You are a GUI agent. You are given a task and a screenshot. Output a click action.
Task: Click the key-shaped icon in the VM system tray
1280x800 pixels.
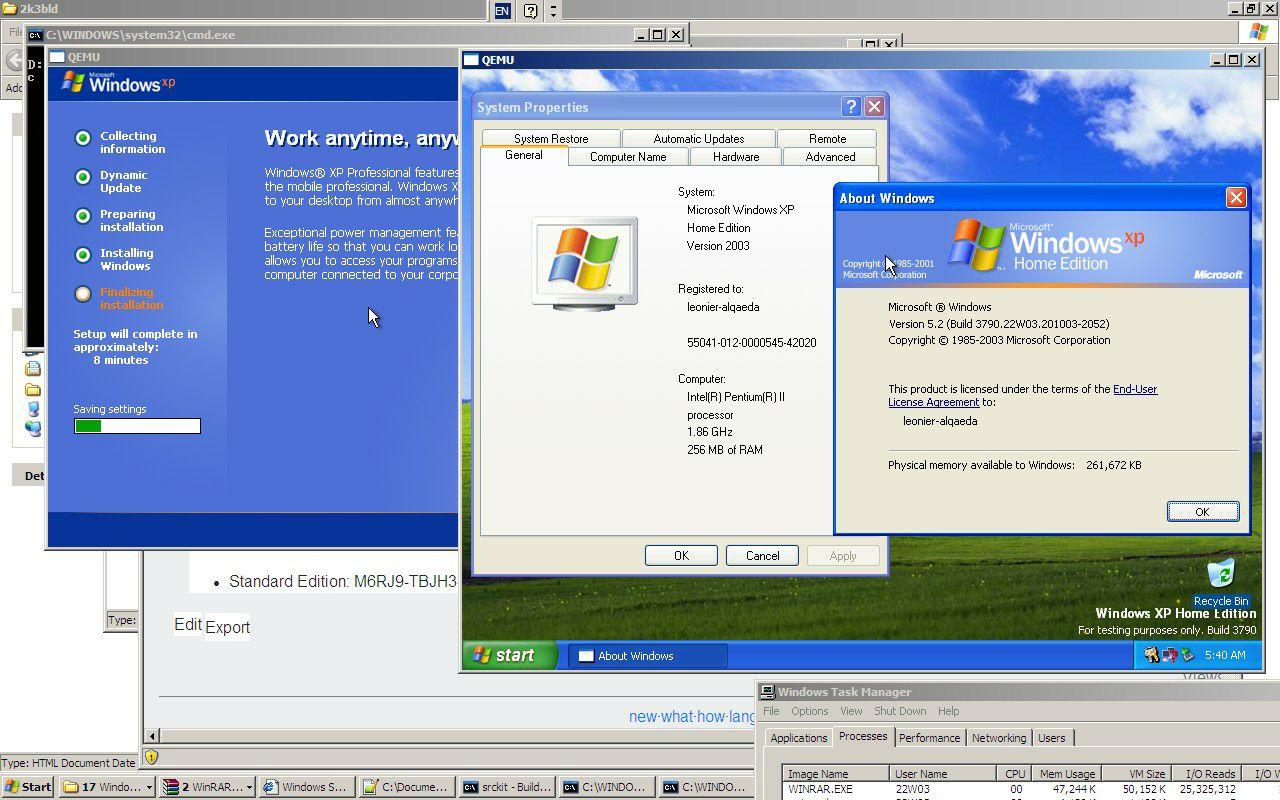(1152, 655)
